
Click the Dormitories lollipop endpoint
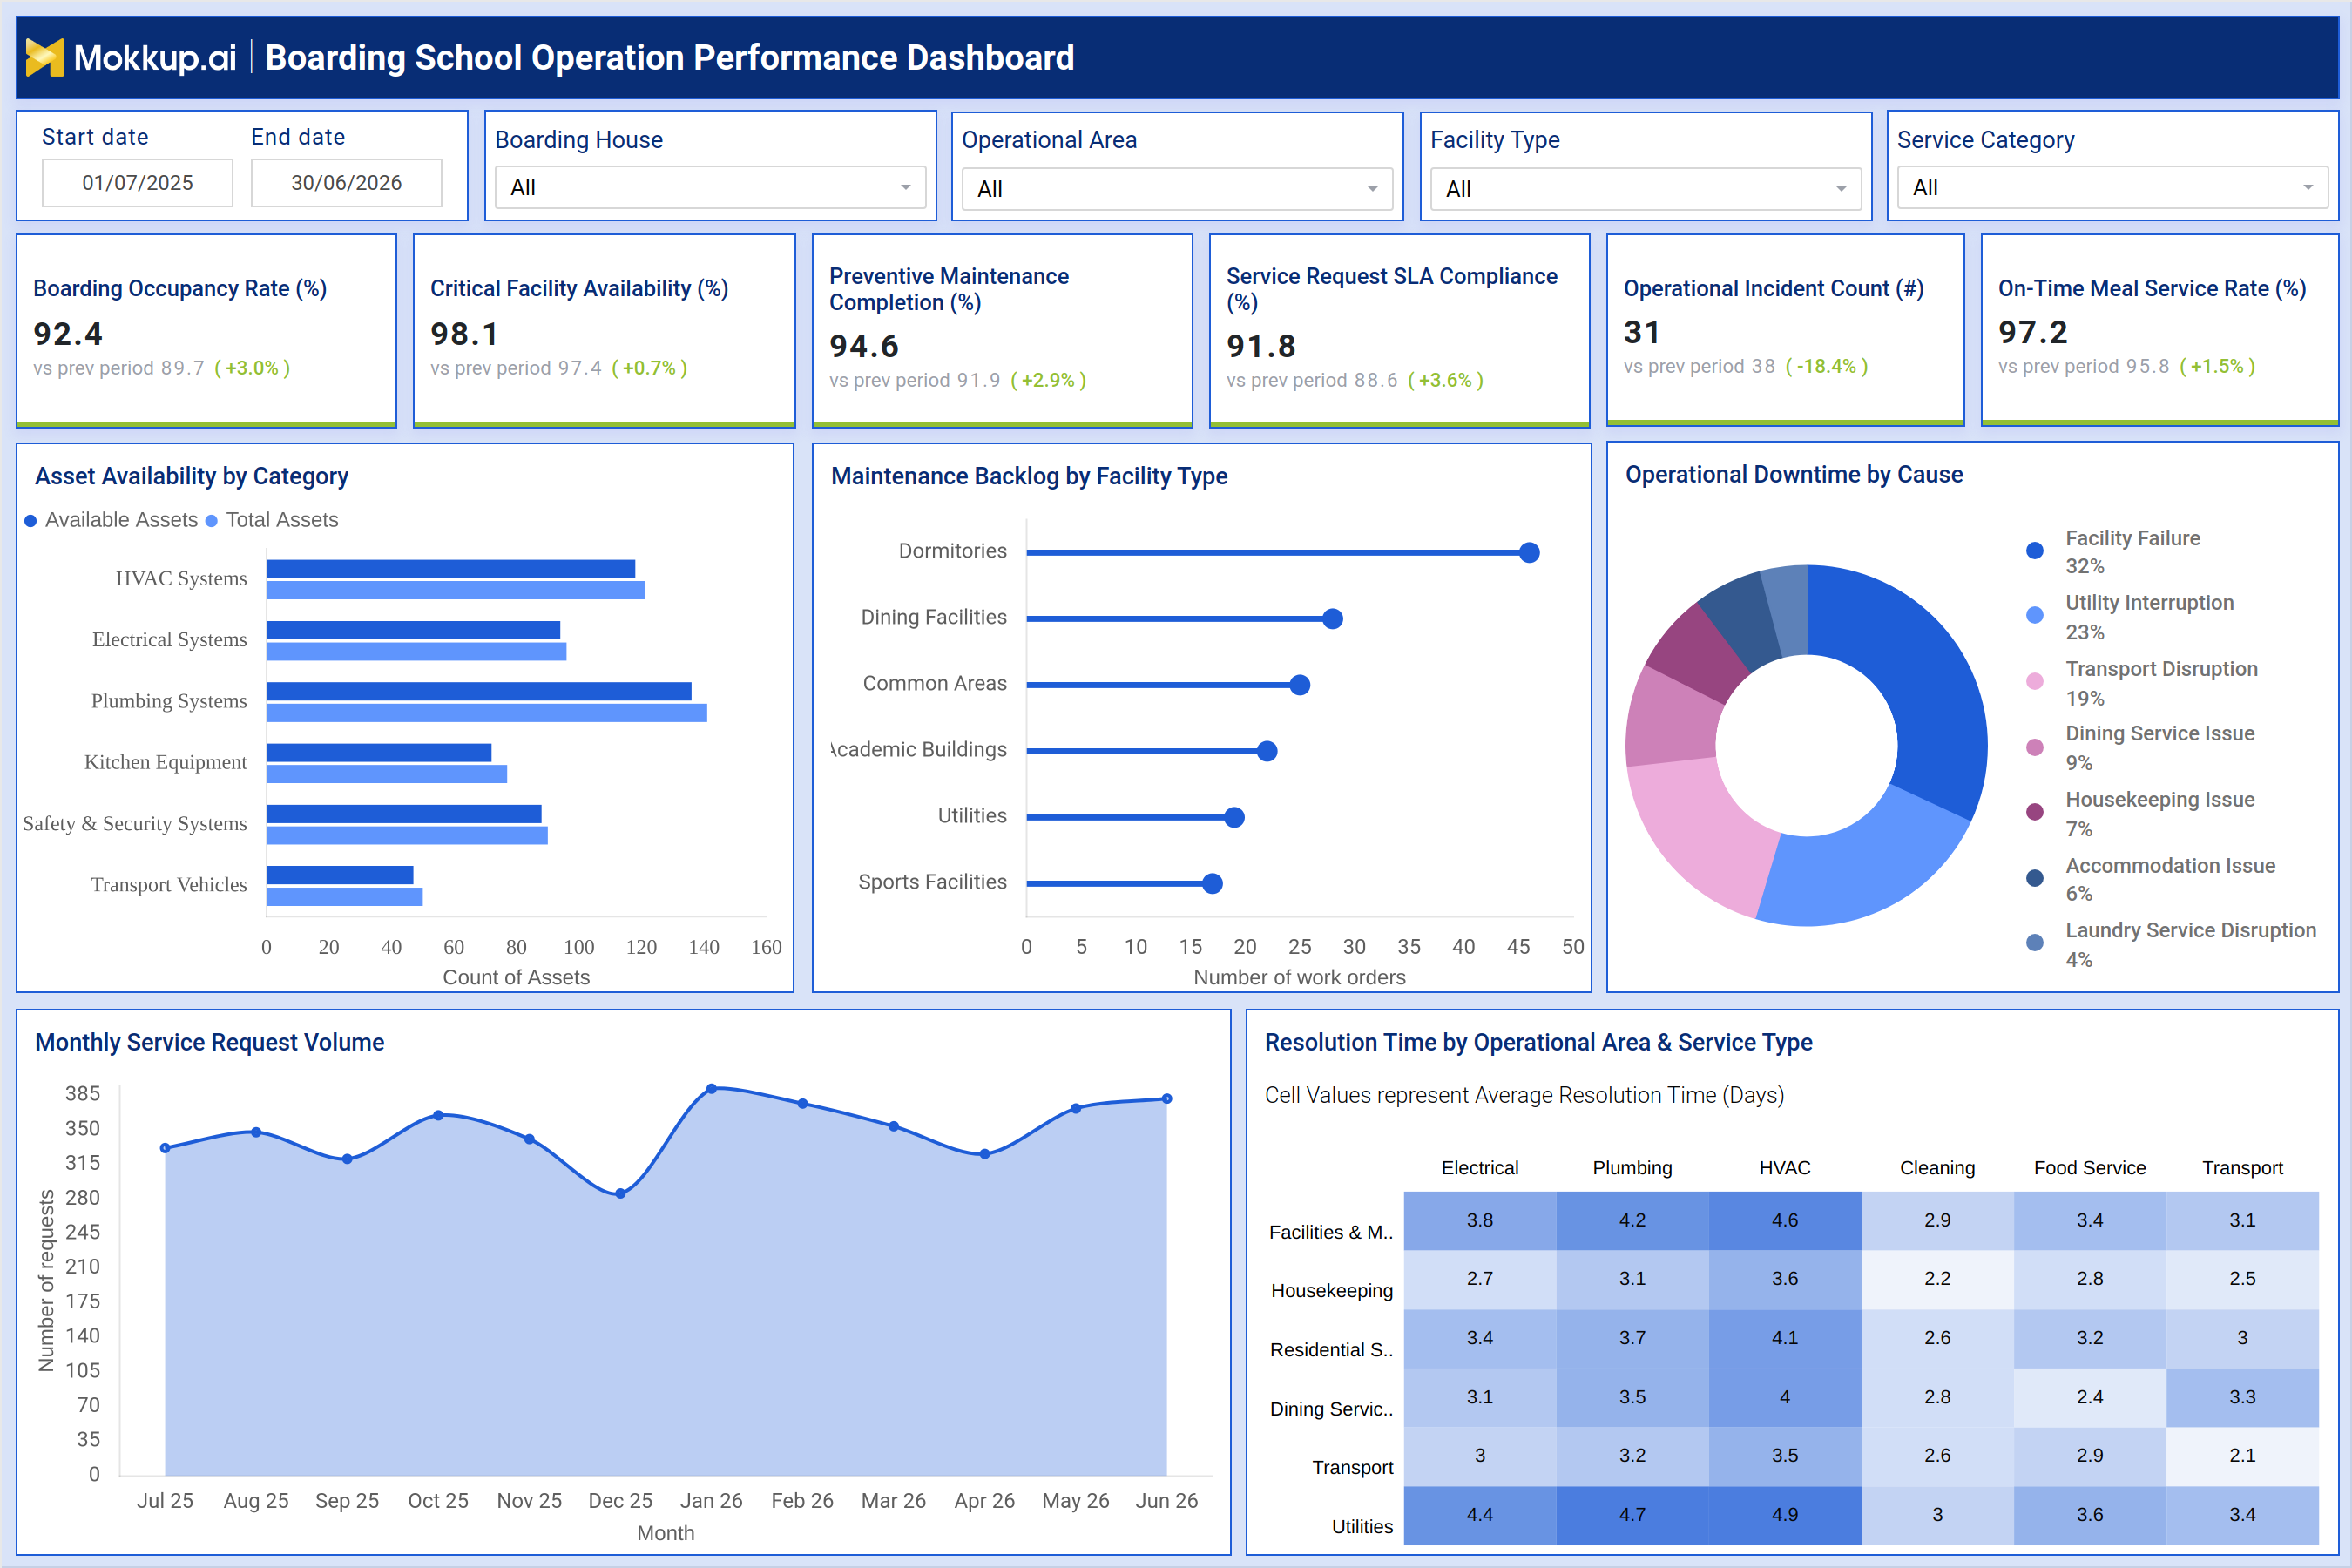[x=1529, y=553]
